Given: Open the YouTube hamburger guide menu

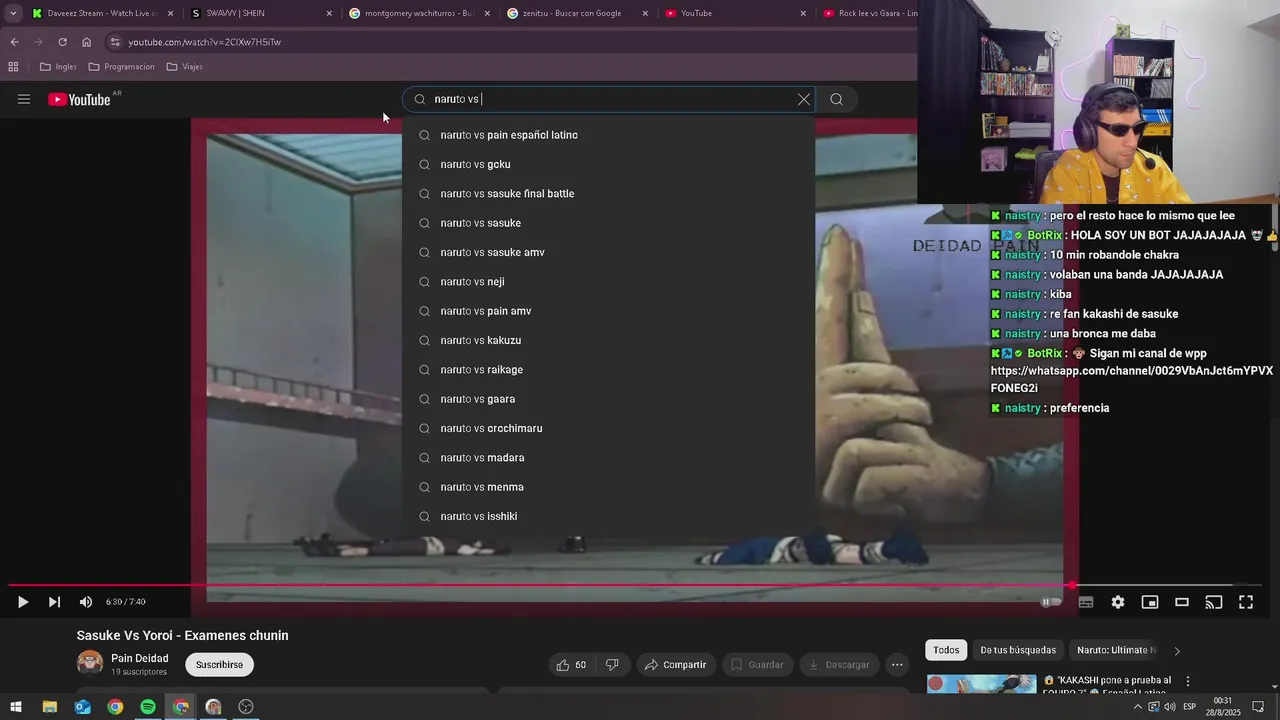Looking at the screenshot, I should pos(24,99).
